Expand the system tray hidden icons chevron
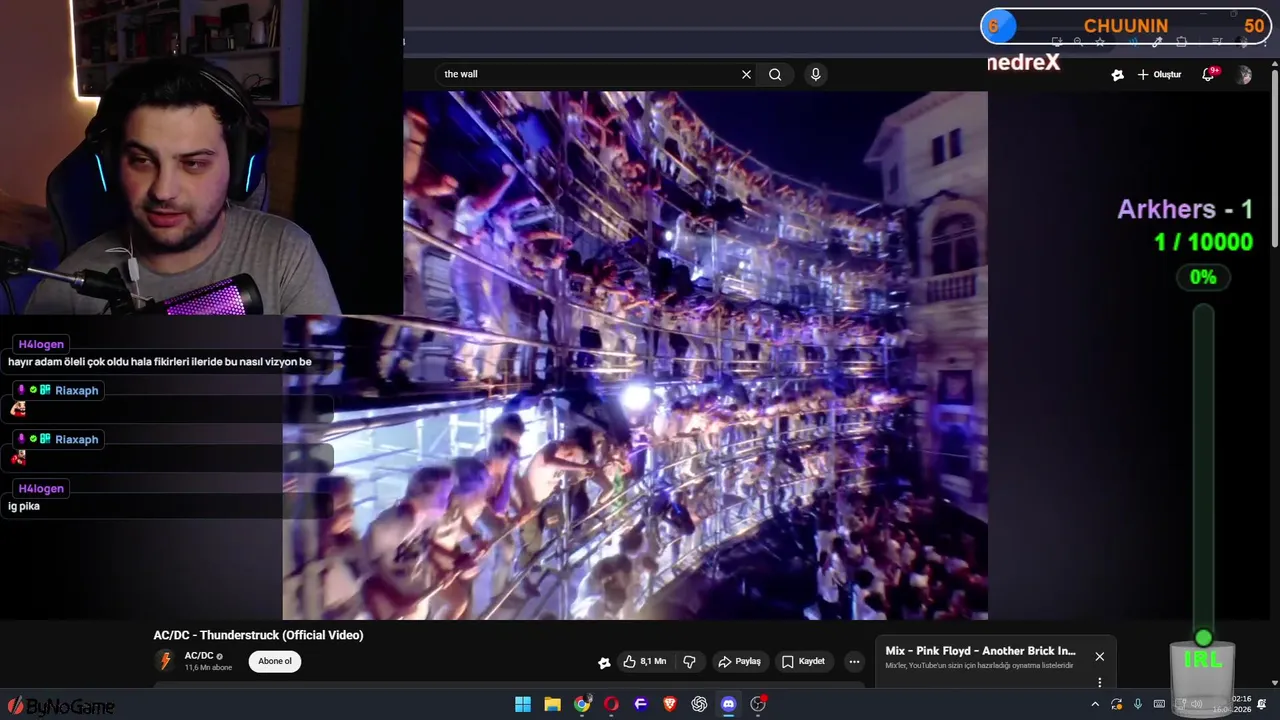The width and height of the screenshot is (1280, 720). [x=1095, y=704]
